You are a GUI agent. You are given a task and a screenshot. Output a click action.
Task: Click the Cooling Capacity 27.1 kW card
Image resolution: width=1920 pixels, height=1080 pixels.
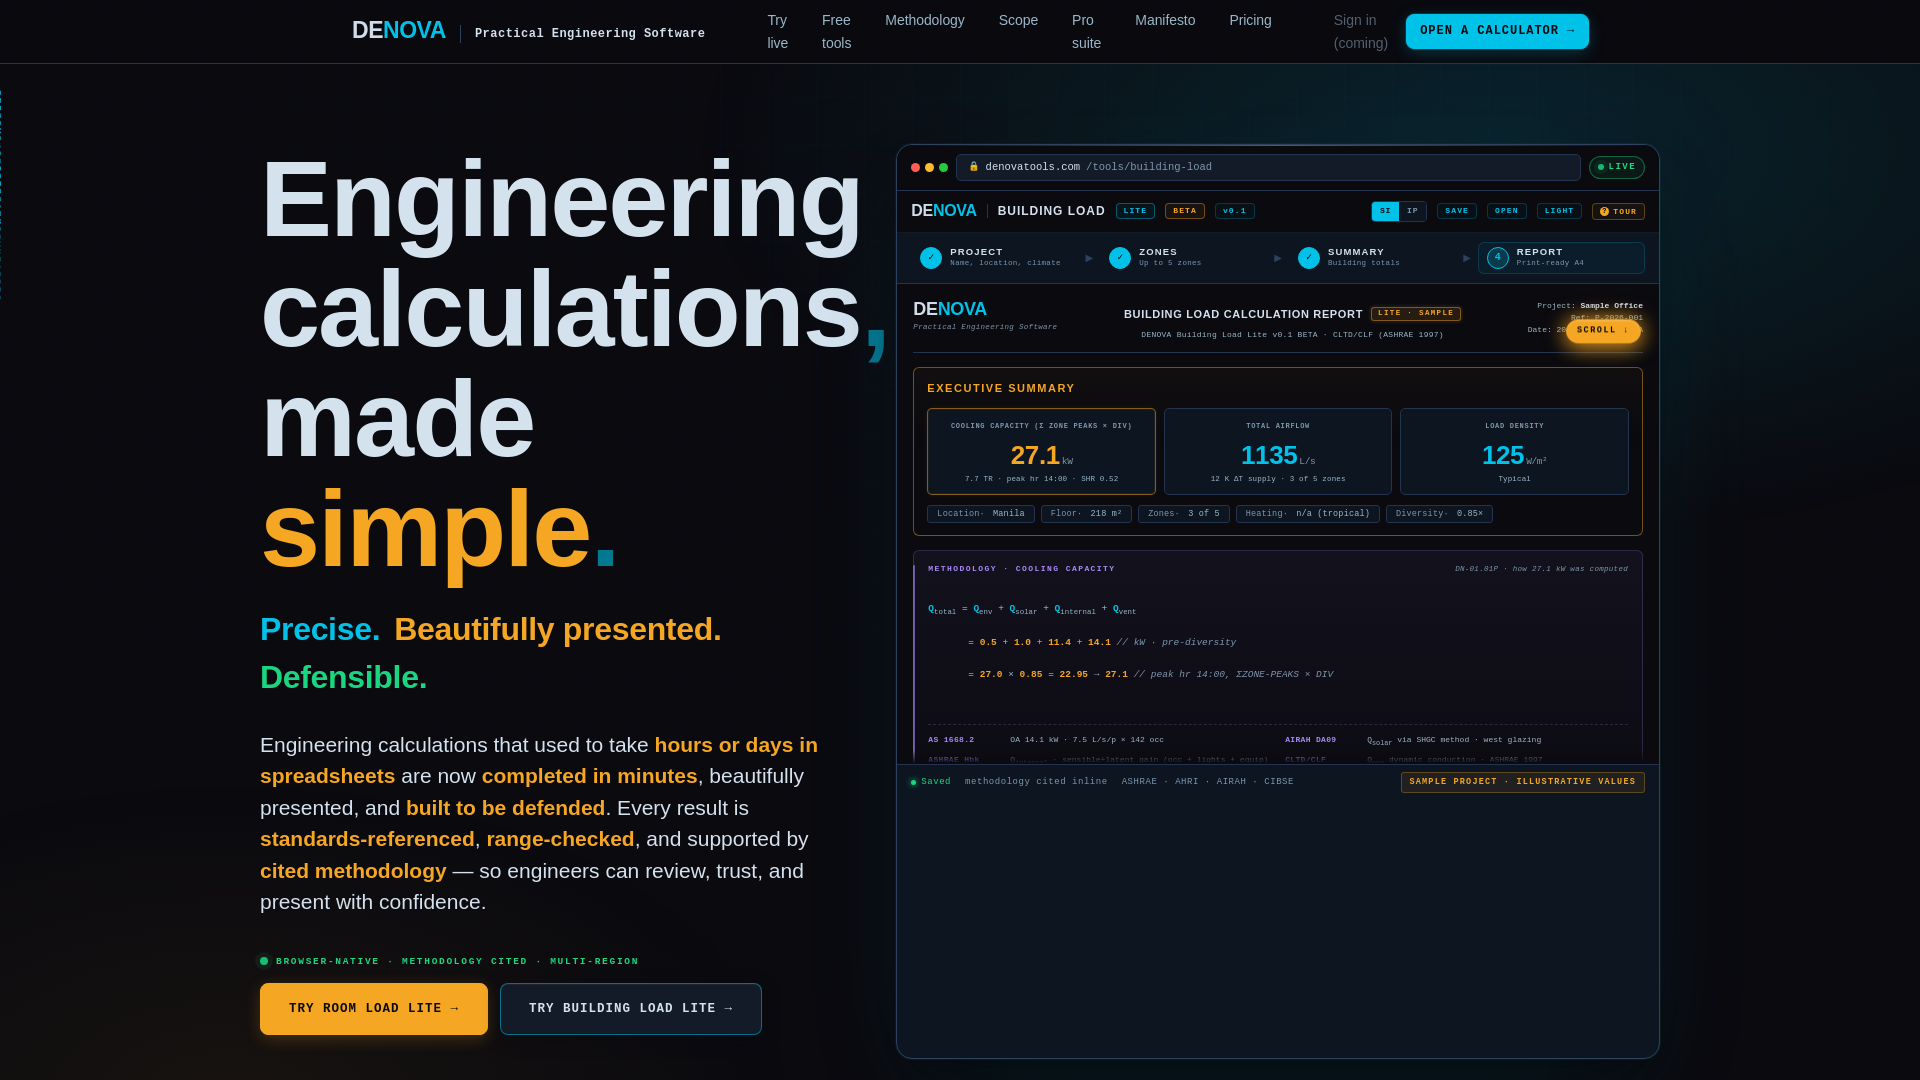1041,451
